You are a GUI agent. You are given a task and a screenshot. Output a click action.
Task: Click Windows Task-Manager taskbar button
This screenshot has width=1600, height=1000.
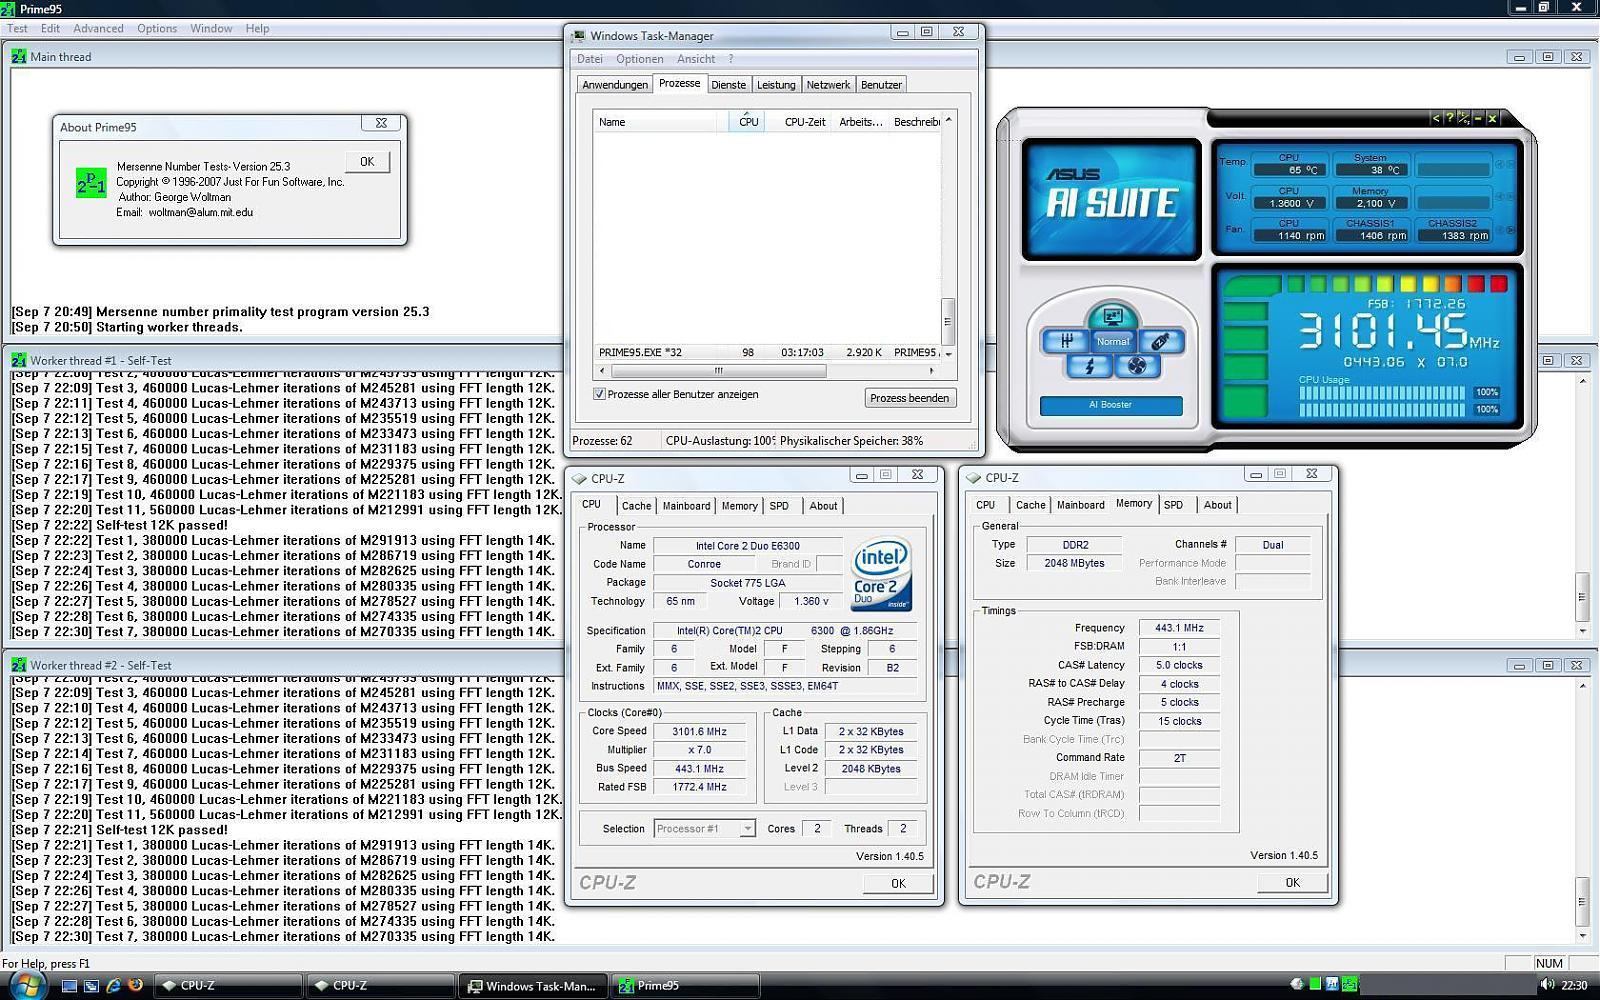533,986
